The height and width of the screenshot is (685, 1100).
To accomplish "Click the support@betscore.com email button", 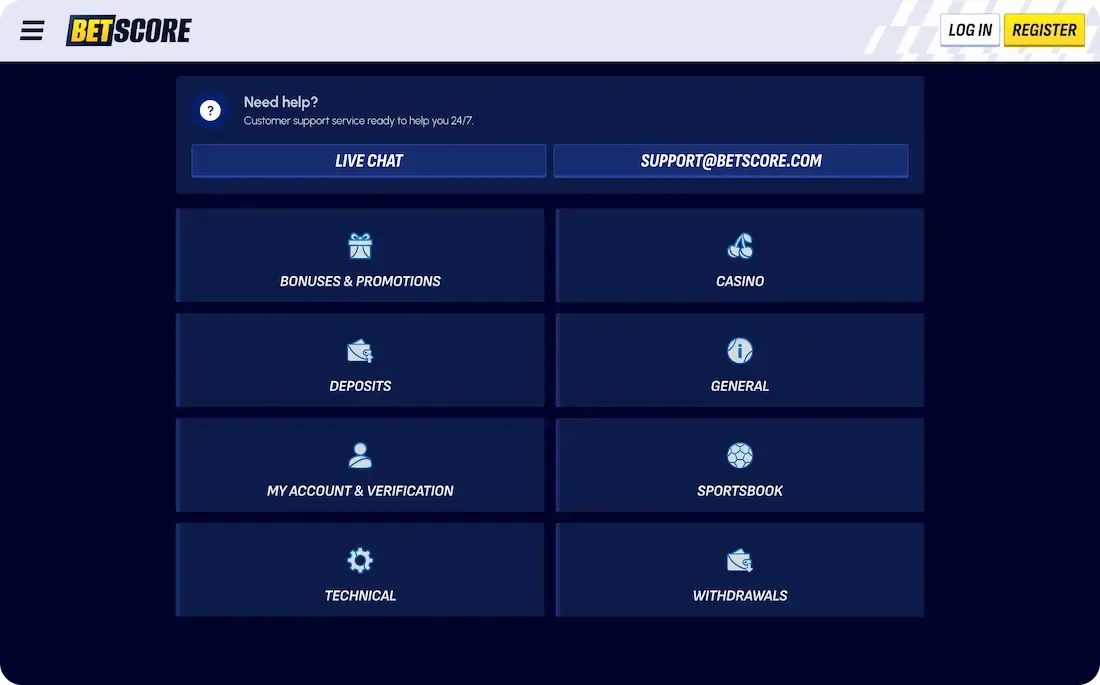I will pyautogui.click(x=731, y=161).
